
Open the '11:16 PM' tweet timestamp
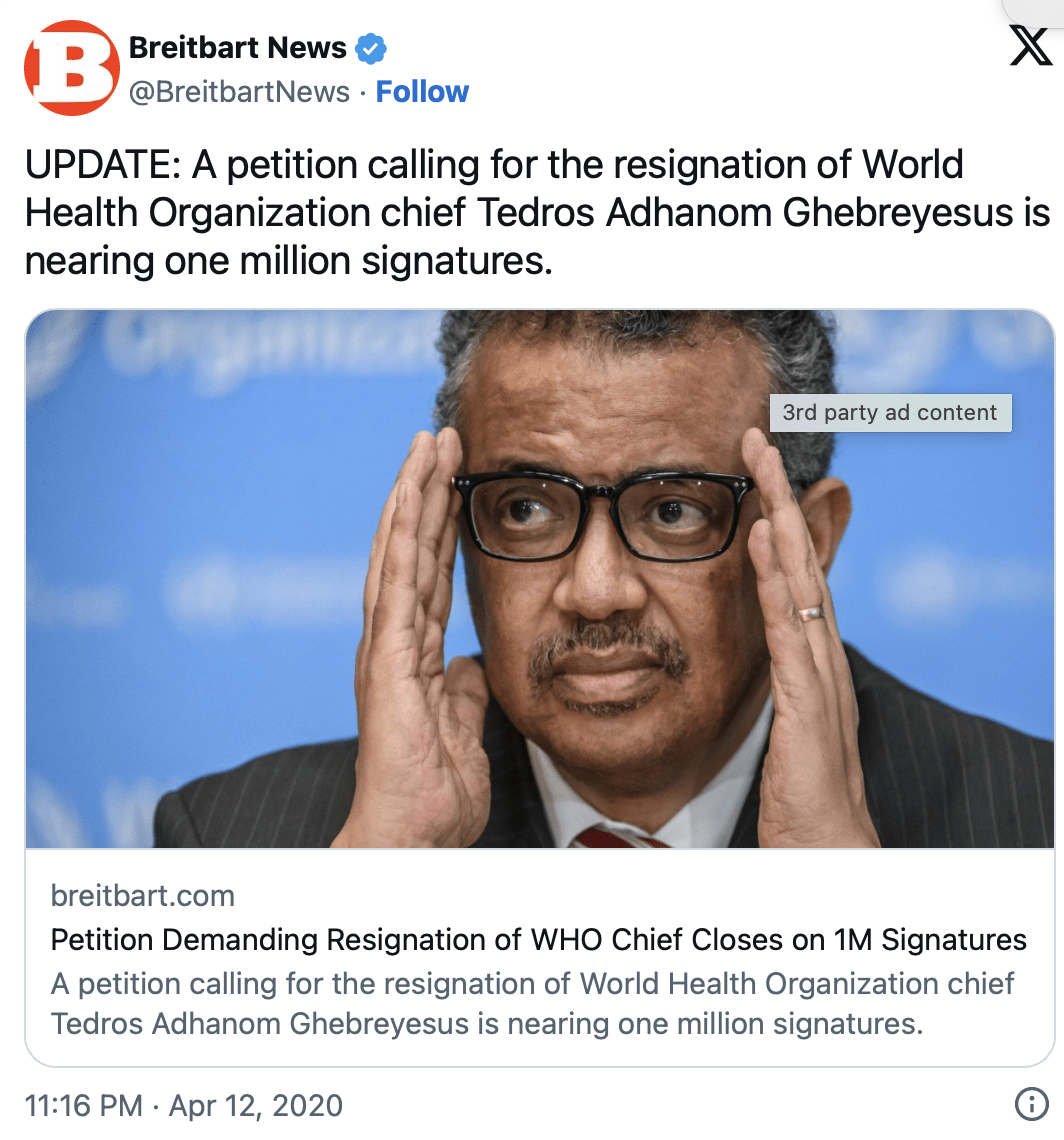[84, 1105]
